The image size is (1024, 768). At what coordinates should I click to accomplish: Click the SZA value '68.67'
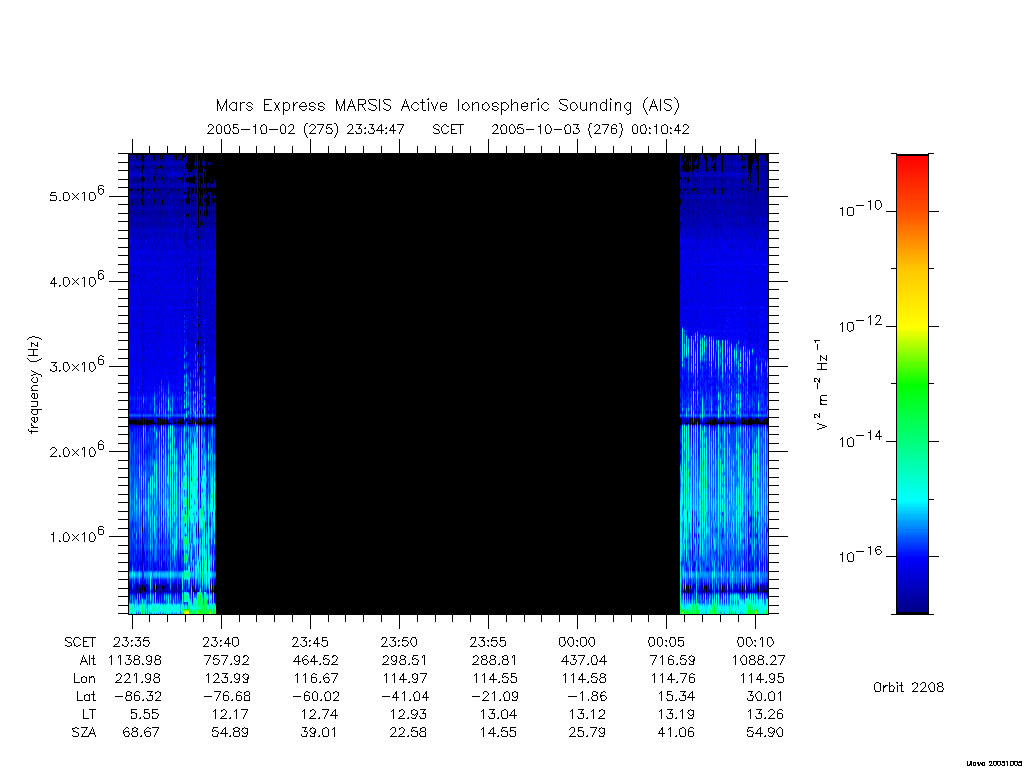(x=141, y=733)
